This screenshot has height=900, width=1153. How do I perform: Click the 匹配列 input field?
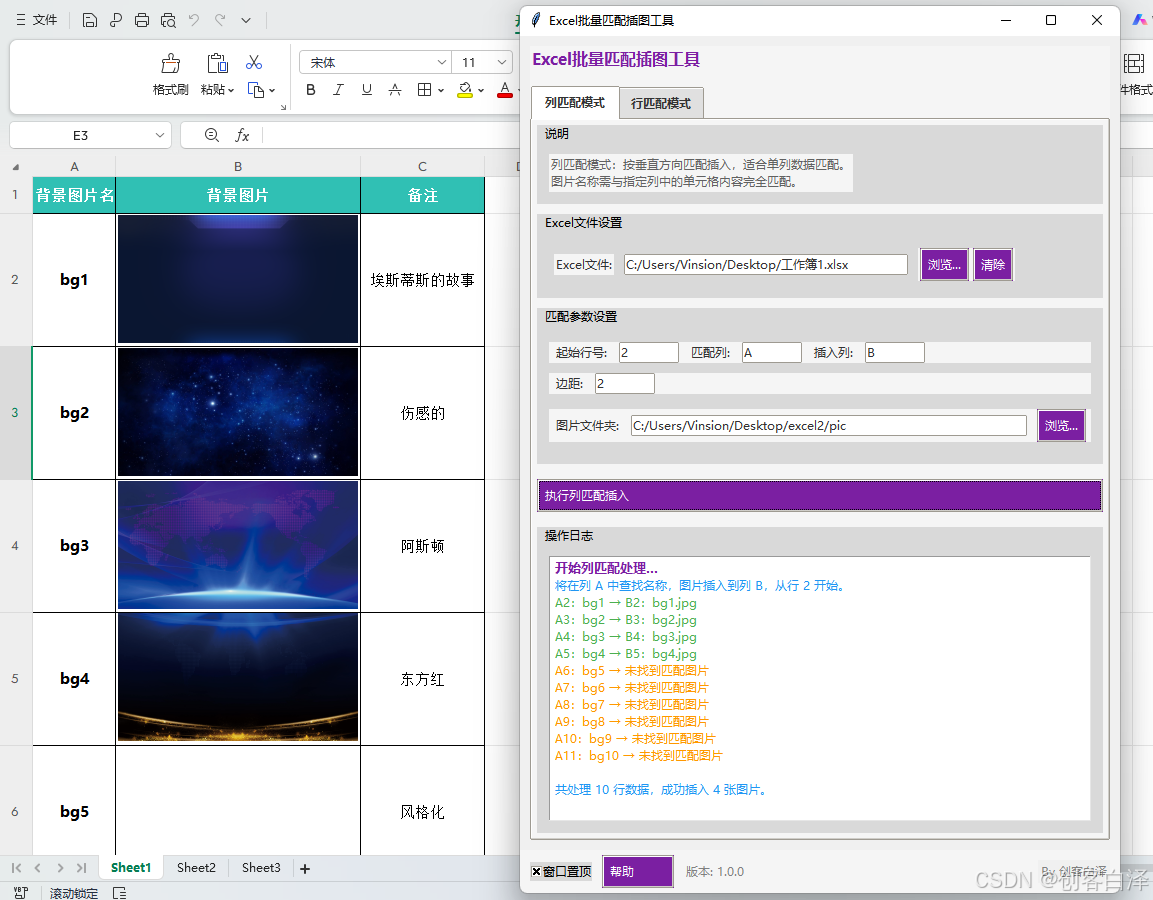pos(771,353)
